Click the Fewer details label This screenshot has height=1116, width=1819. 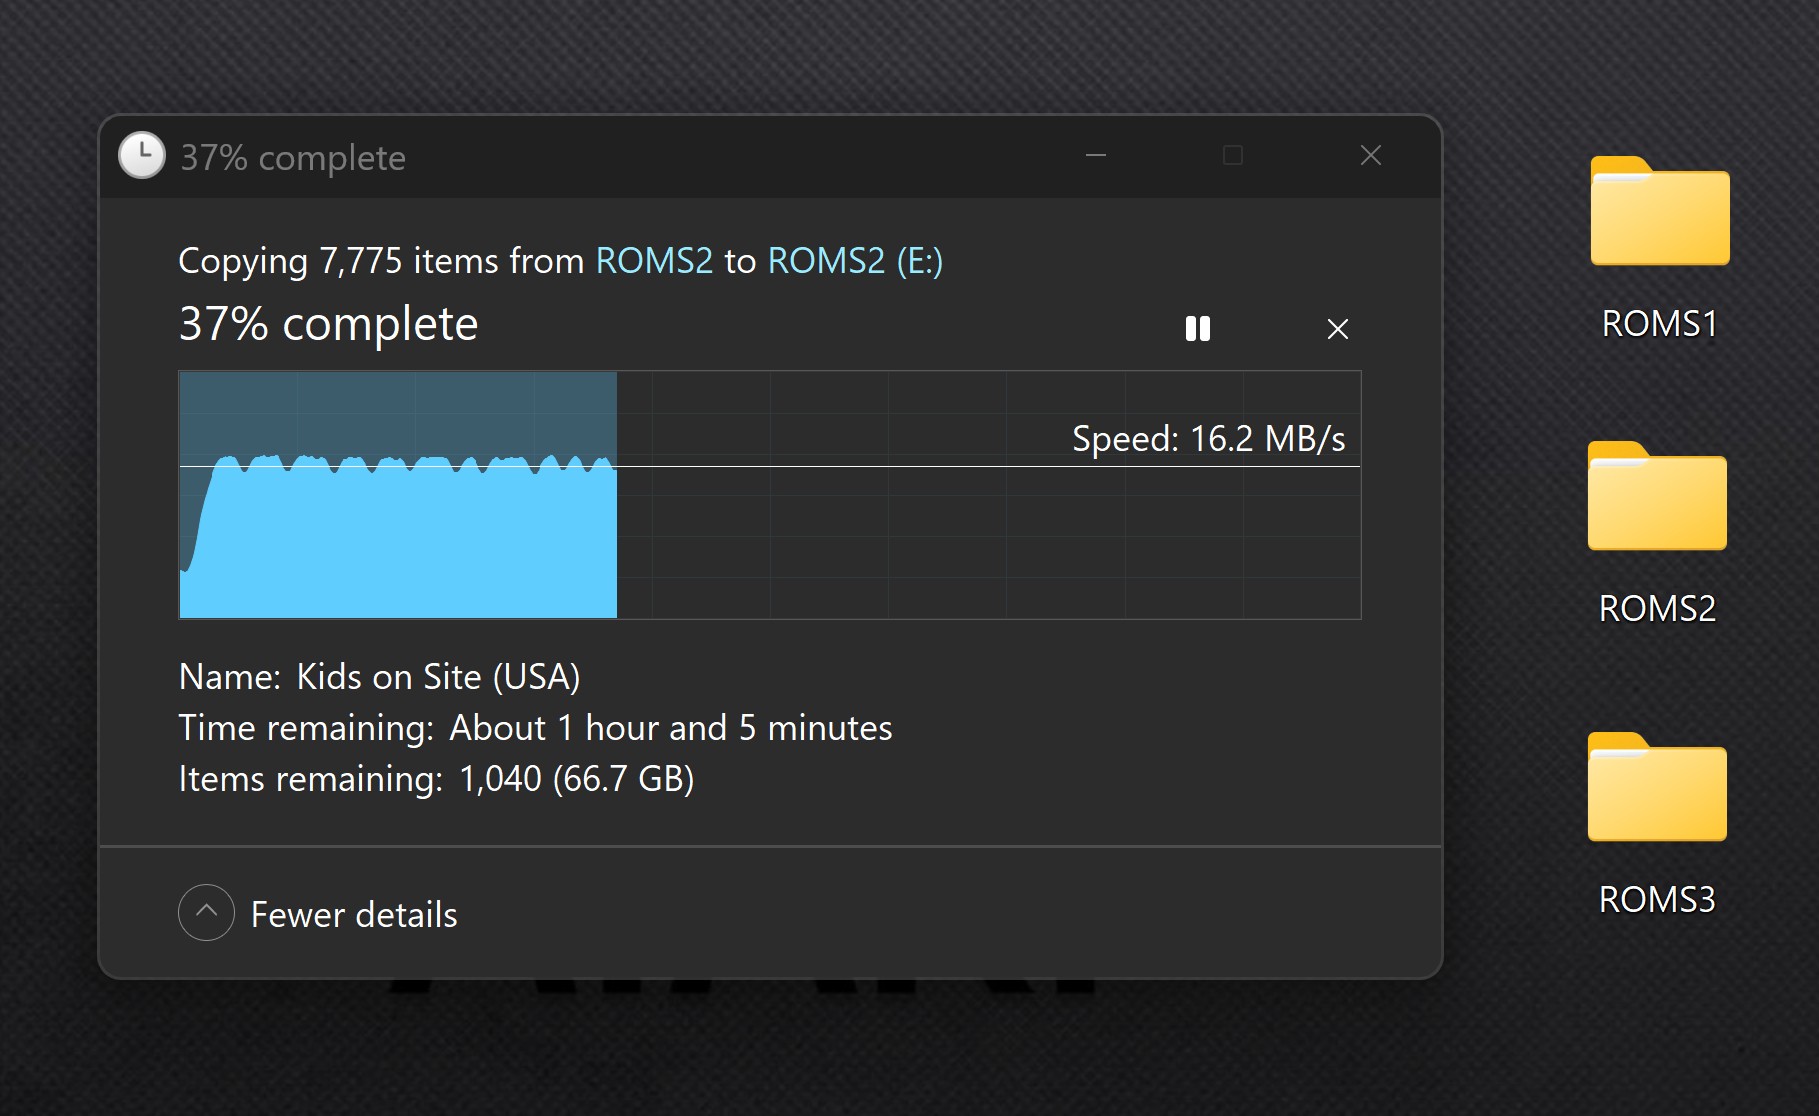(354, 915)
